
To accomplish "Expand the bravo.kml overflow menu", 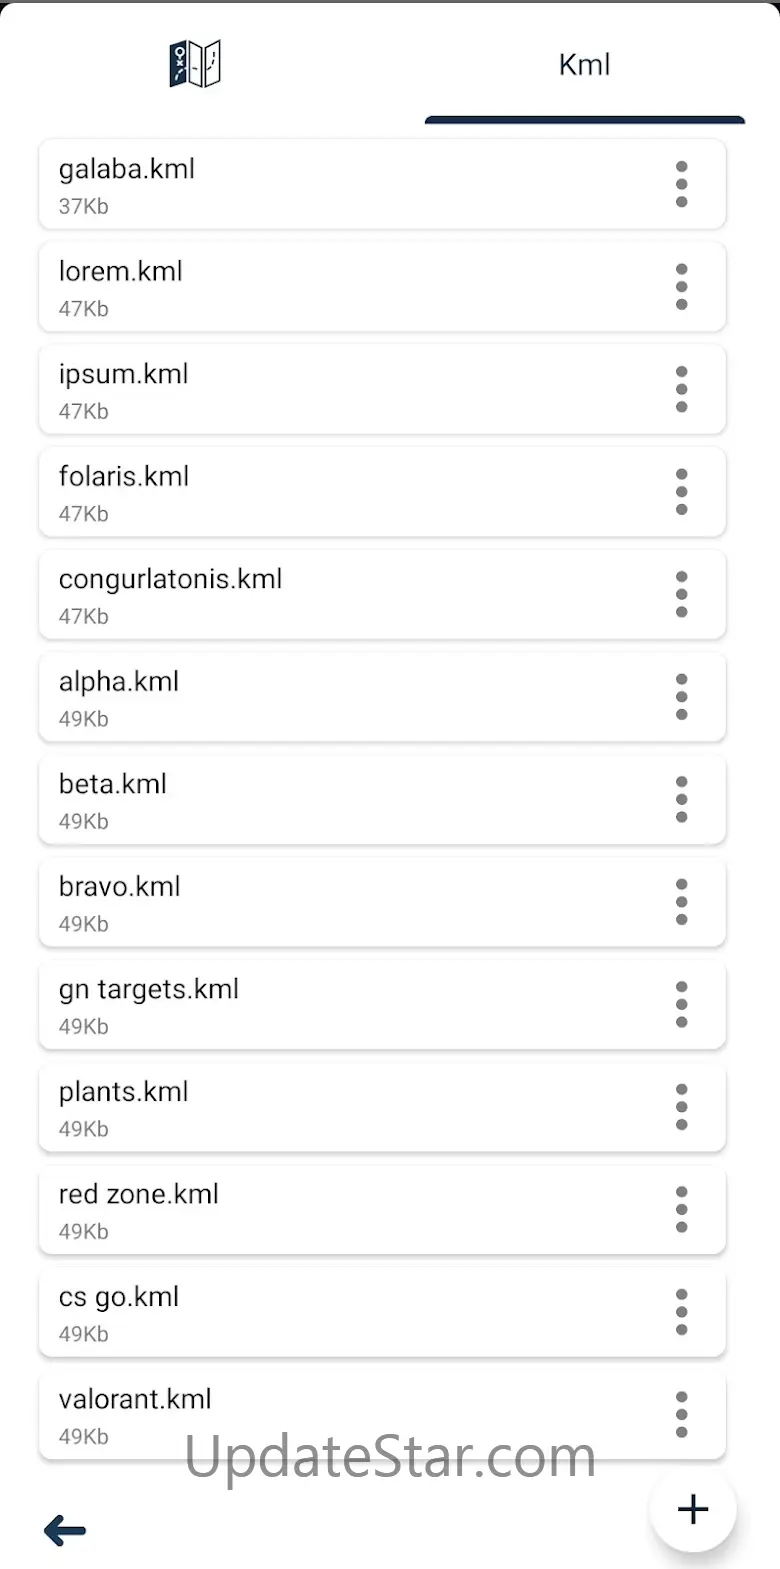I will click(x=682, y=902).
